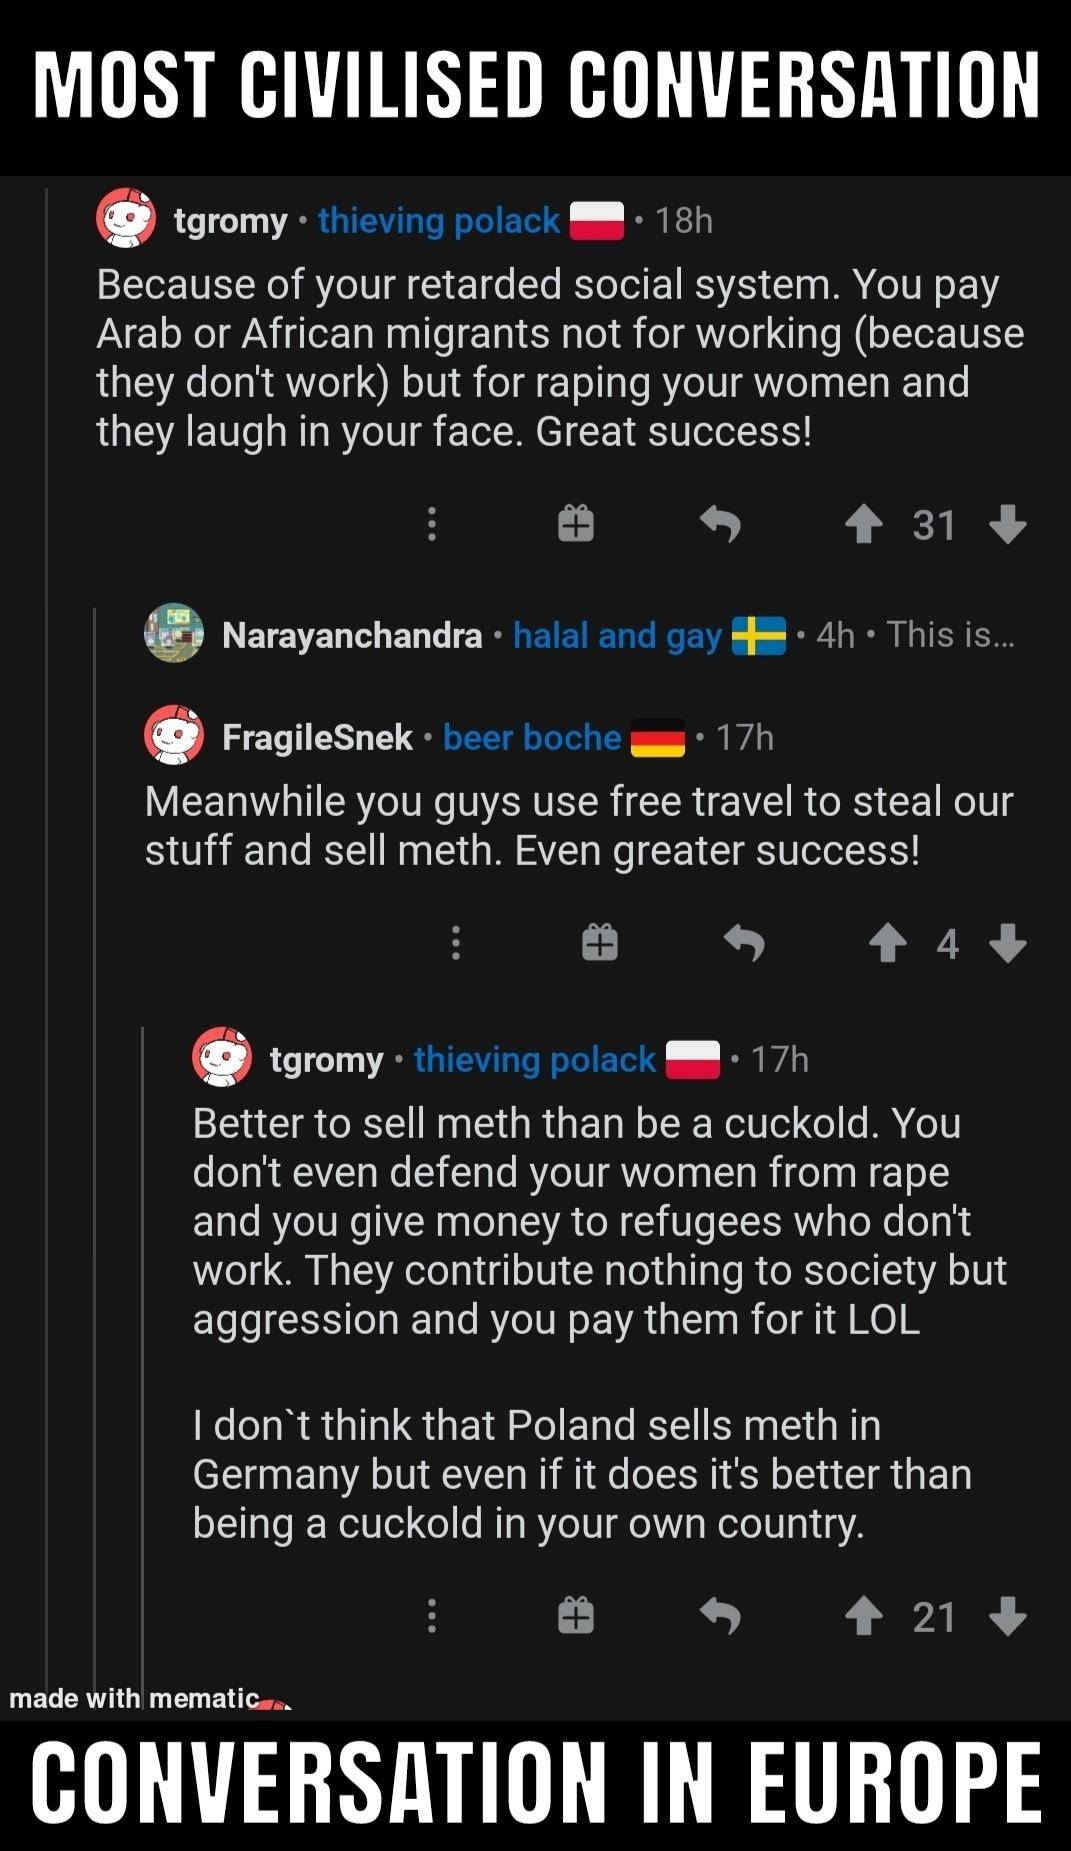Give an award on tgromy's first comment

(x=575, y=524)
